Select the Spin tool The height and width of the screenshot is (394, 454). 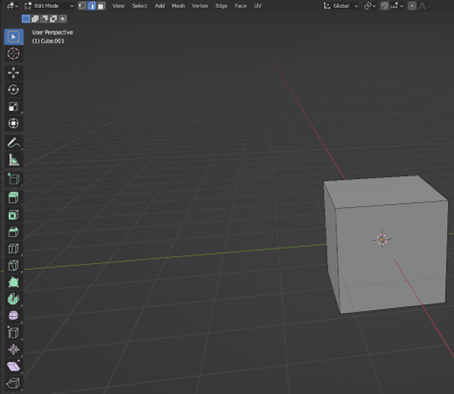point(13,299)
